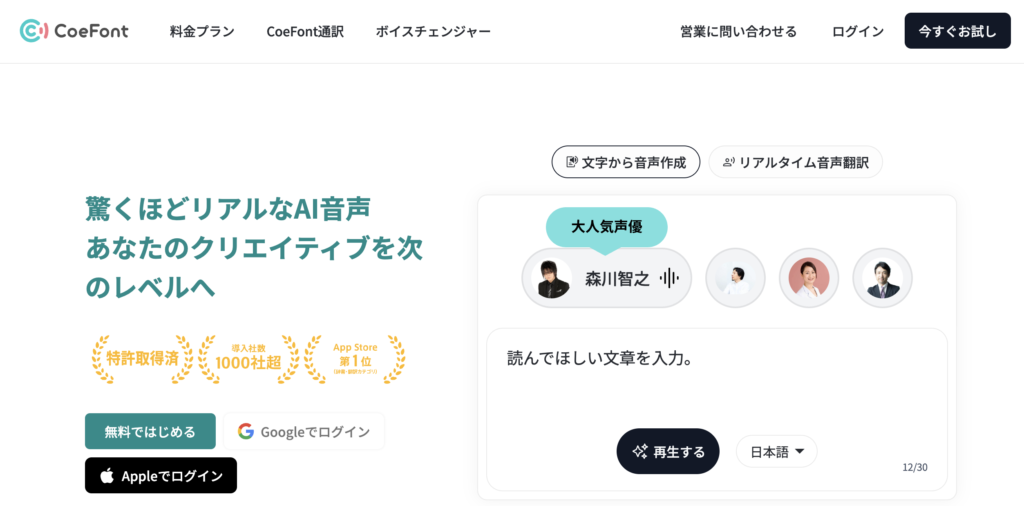The image size is (1024, 506).
Task: Choose the woman avatar on pink background
Action: pos(809,278)
